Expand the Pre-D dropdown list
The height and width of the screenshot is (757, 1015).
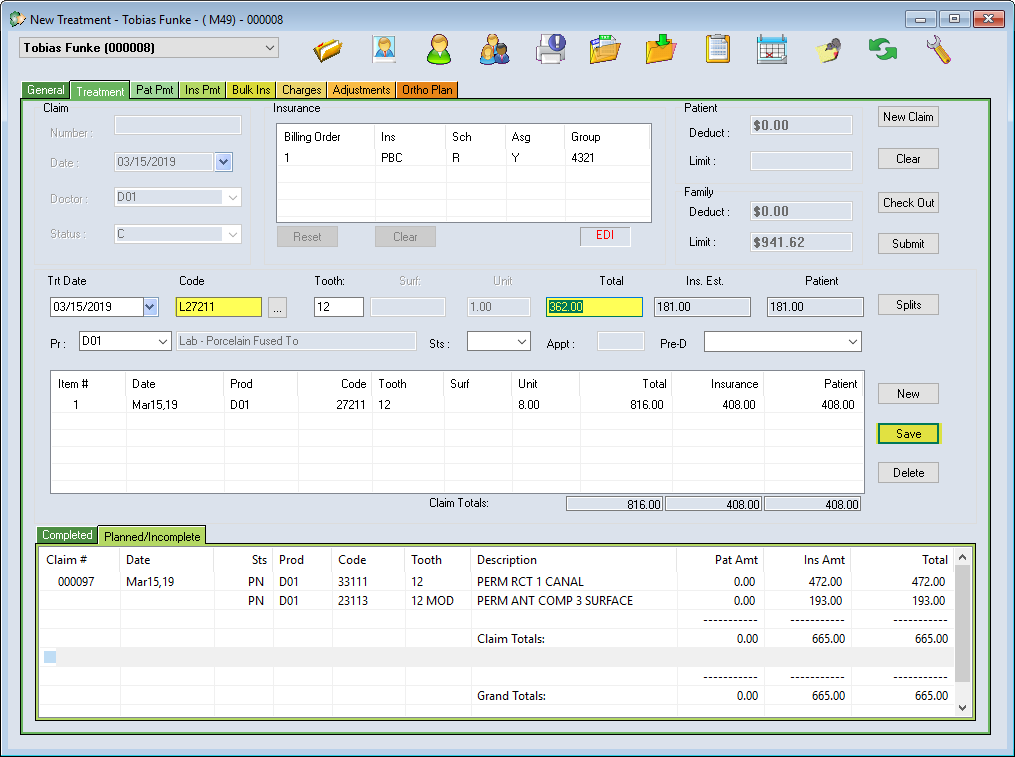(852, 342)
